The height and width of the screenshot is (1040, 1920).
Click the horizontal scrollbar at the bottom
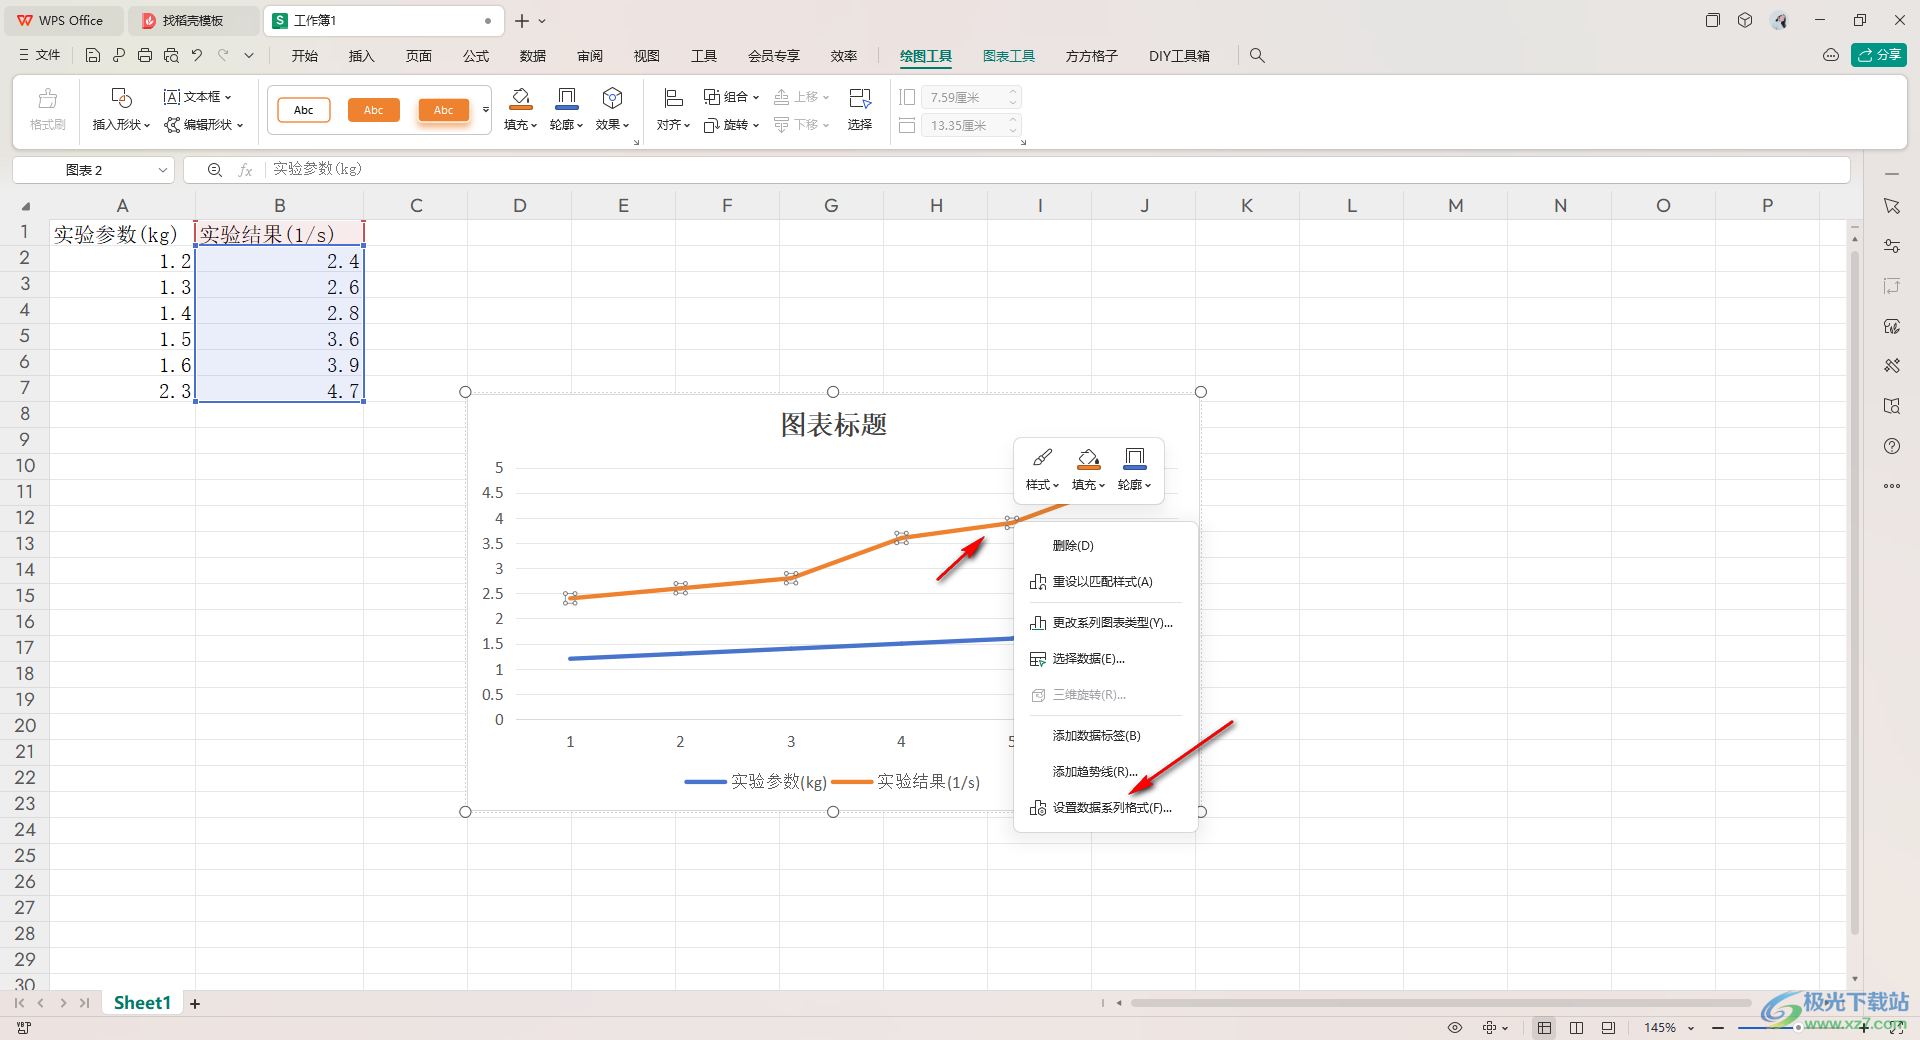(1440, 1003)
